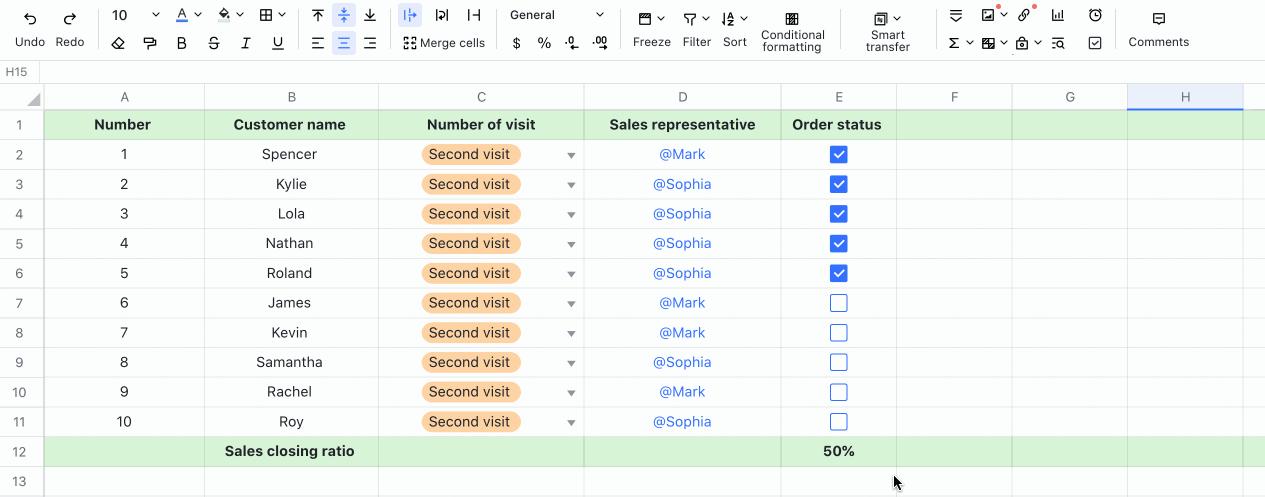Open the fill color picker
The image size is (1265, 497).
click(x=224, y=15)
